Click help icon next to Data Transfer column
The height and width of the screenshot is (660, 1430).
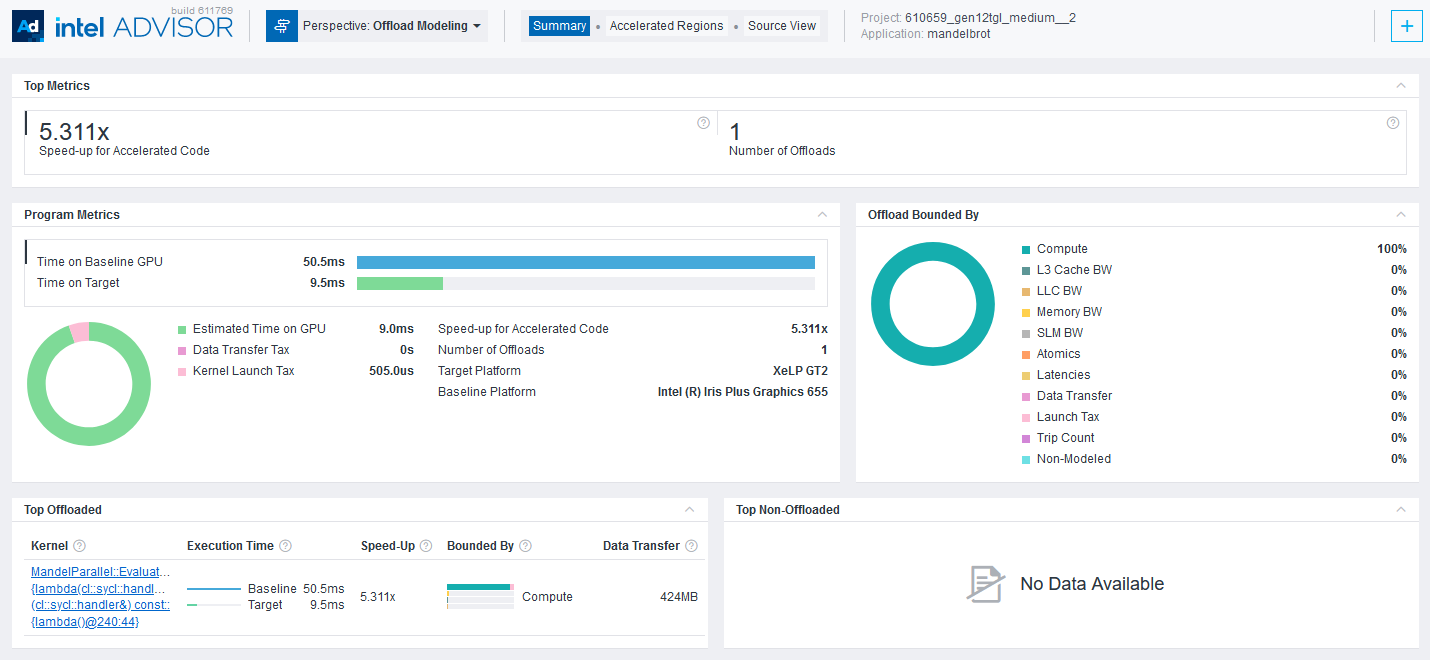[690, 546]
